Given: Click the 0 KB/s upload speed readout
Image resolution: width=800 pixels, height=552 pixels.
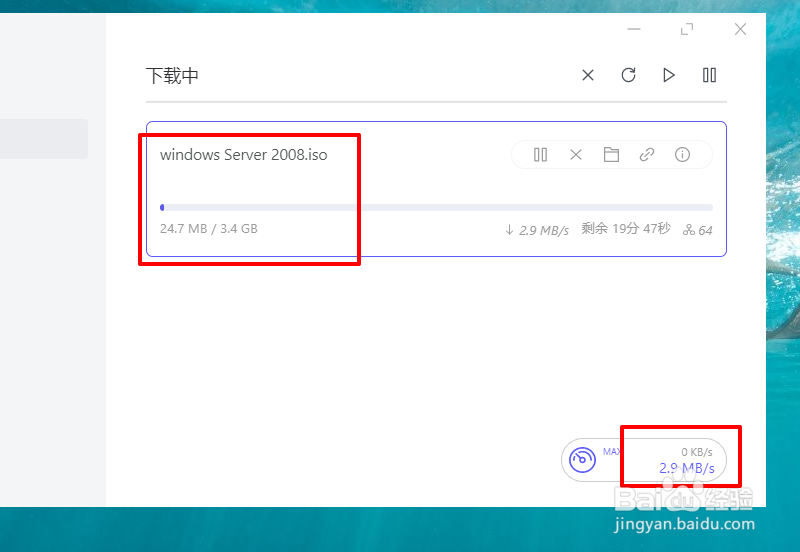Looking at the screenshot, I should (x=697, y=452).
